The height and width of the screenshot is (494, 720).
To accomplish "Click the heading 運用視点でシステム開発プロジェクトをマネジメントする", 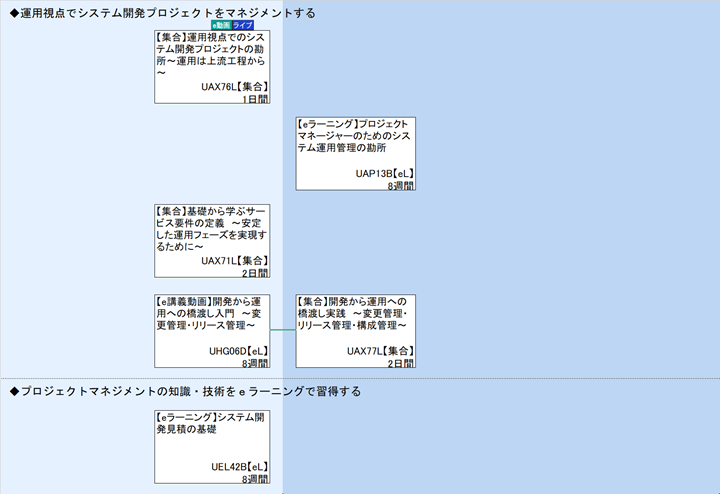I will [163, 13].
